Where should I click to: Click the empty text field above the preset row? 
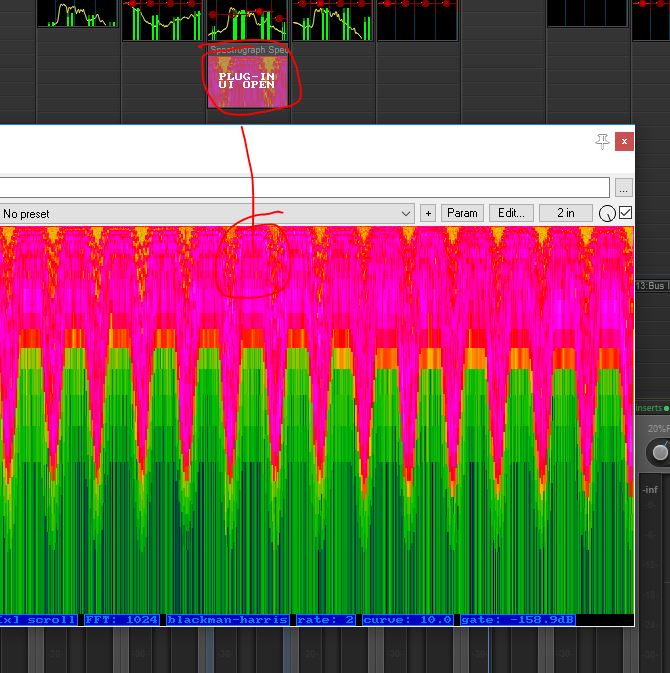click(x=304, y=188)
